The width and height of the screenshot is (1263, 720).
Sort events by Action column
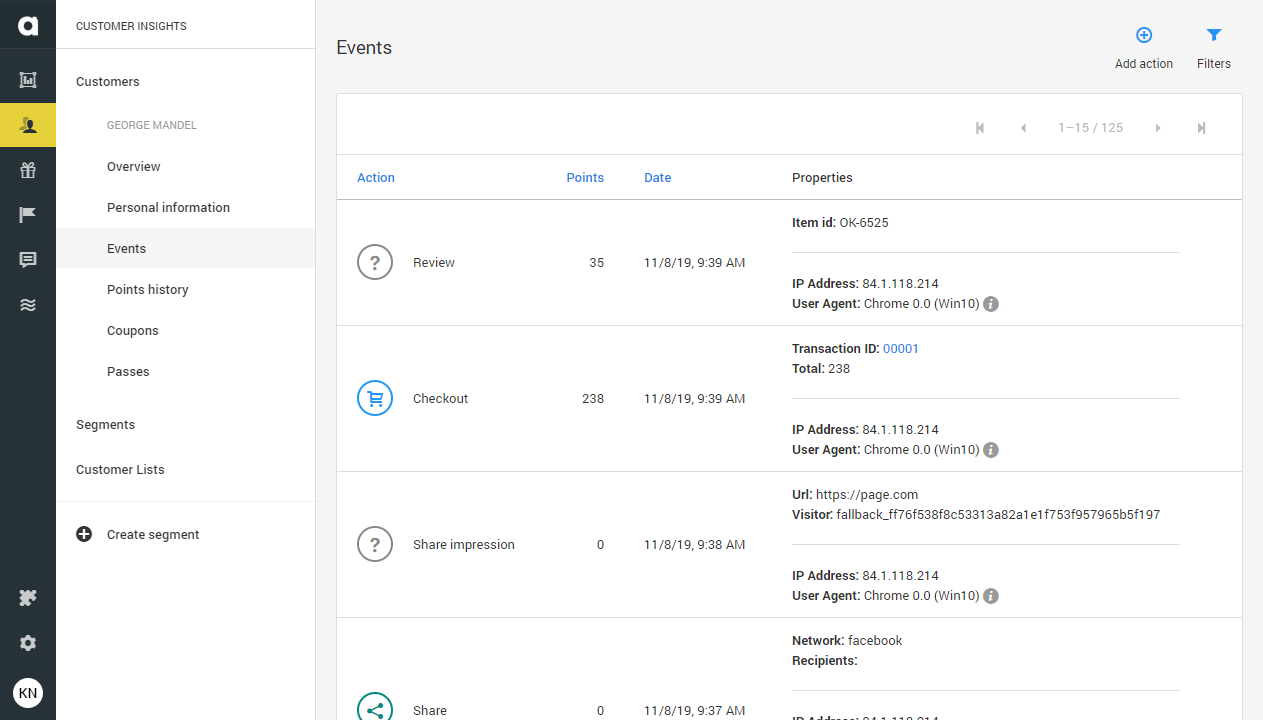click(x=376, y=178)
